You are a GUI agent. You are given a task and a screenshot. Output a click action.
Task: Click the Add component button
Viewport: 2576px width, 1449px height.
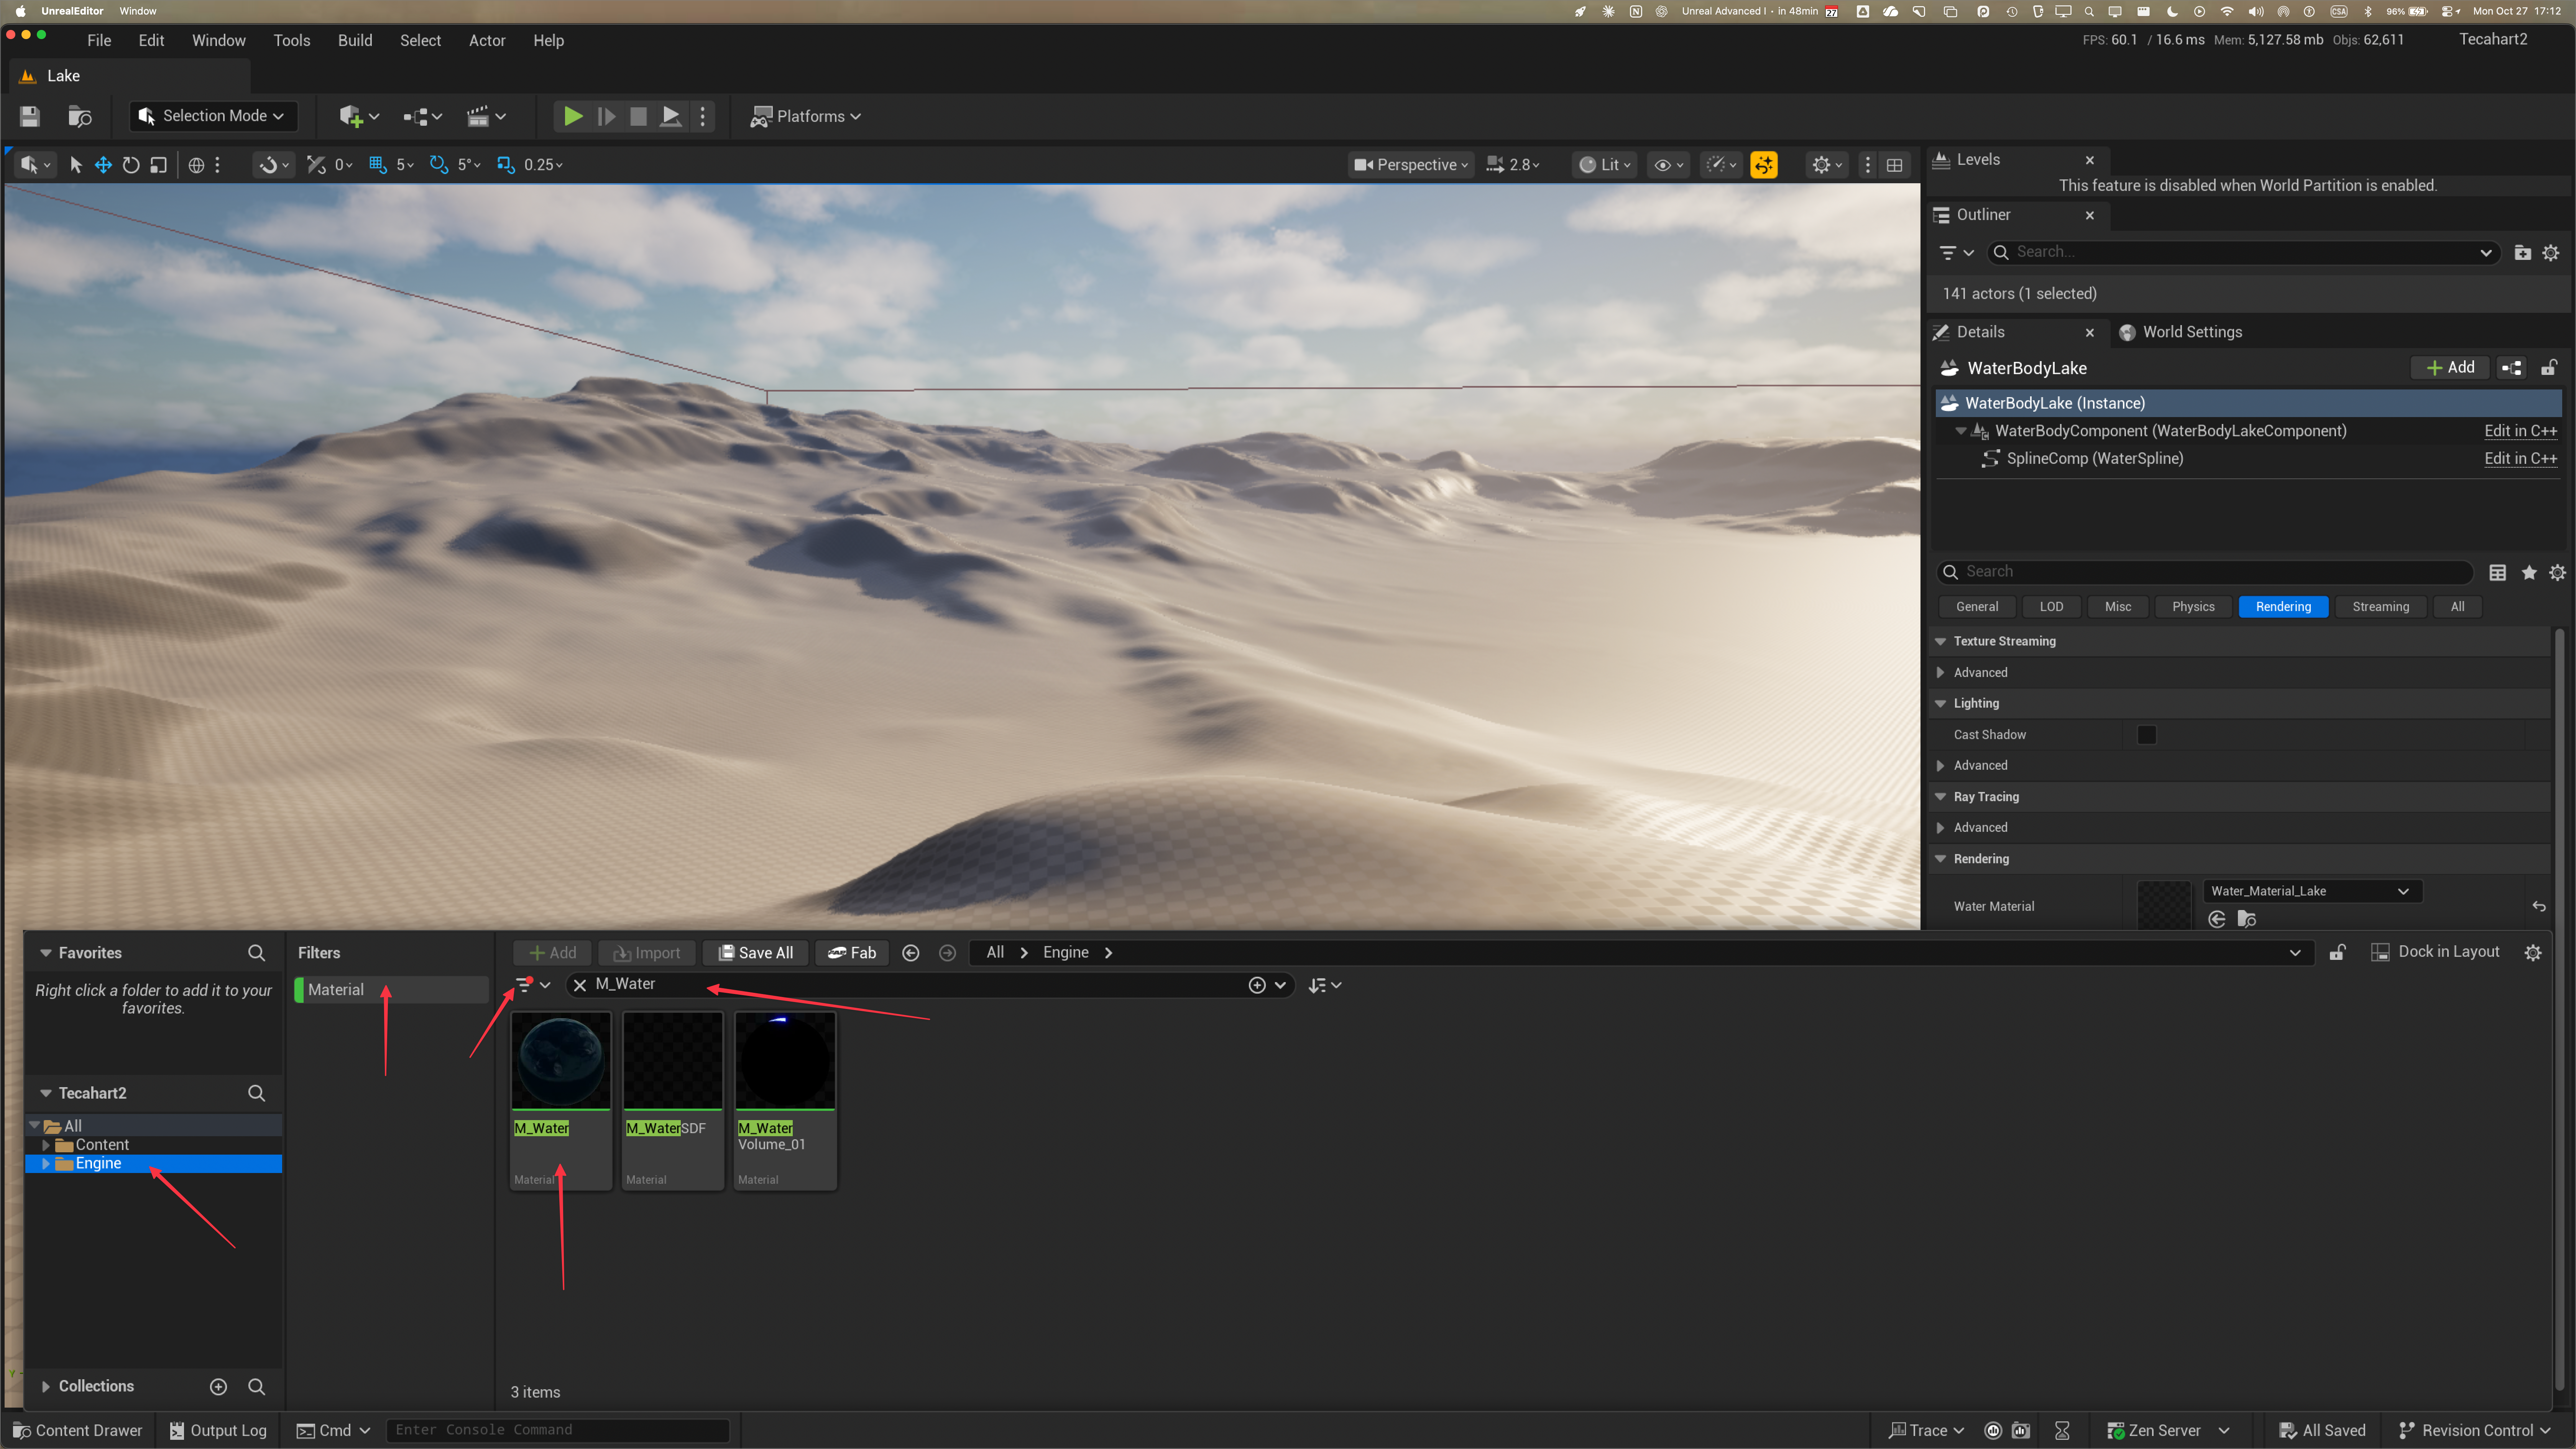(x=2450, y=368)
